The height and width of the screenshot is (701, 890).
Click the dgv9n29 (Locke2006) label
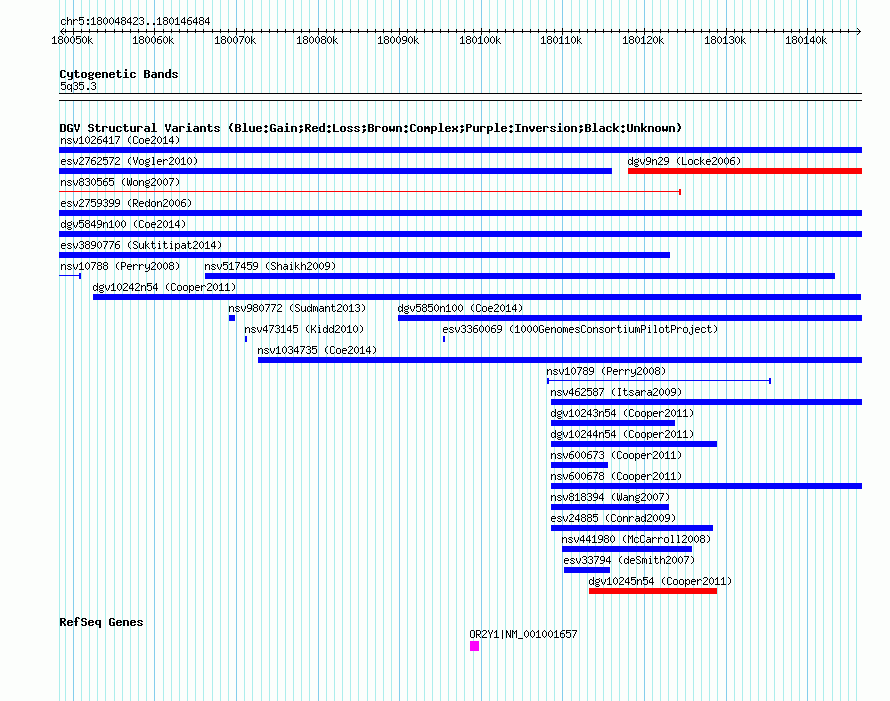[x=684, y=161]
